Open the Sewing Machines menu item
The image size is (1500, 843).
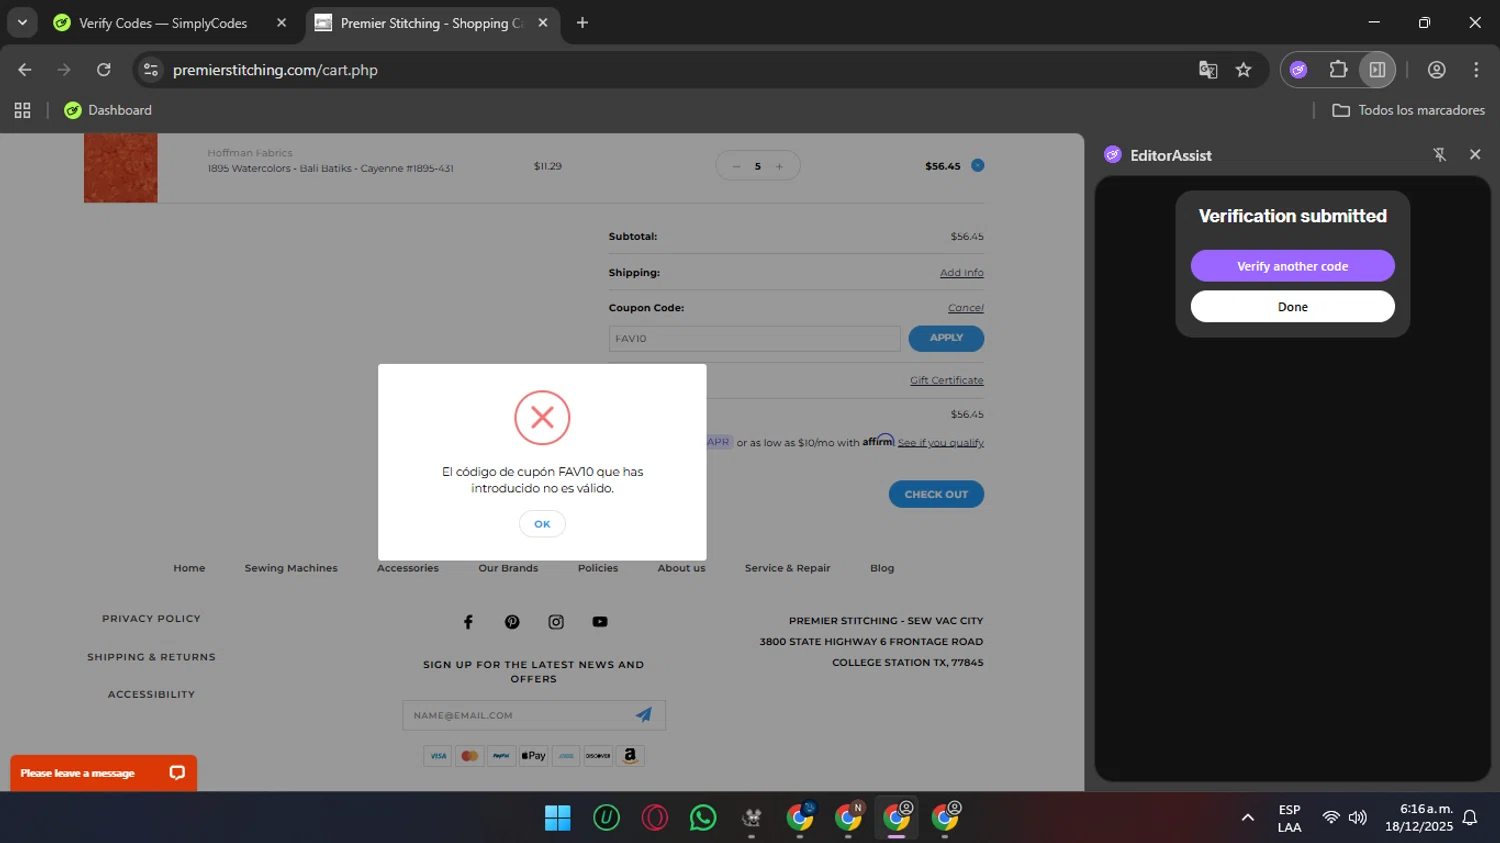291,568
